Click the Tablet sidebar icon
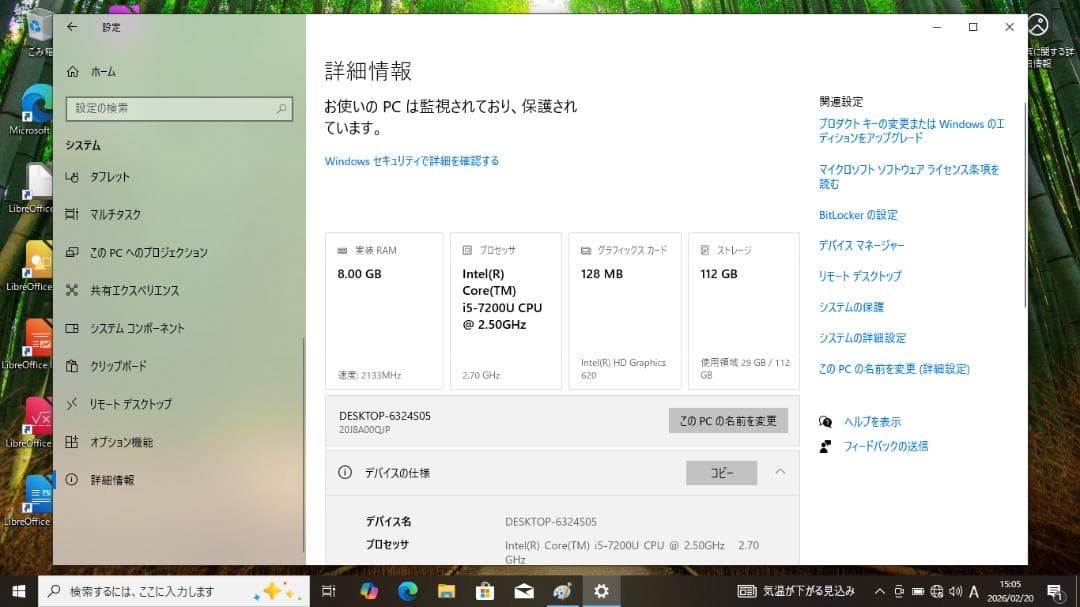The height and width of the screenshot is (607, 1080). [72, 177]
